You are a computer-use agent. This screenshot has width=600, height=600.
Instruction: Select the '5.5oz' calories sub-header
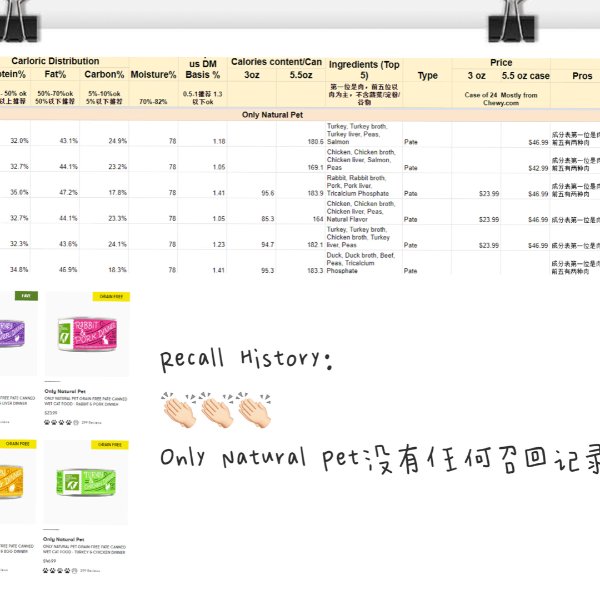(301, 75)
